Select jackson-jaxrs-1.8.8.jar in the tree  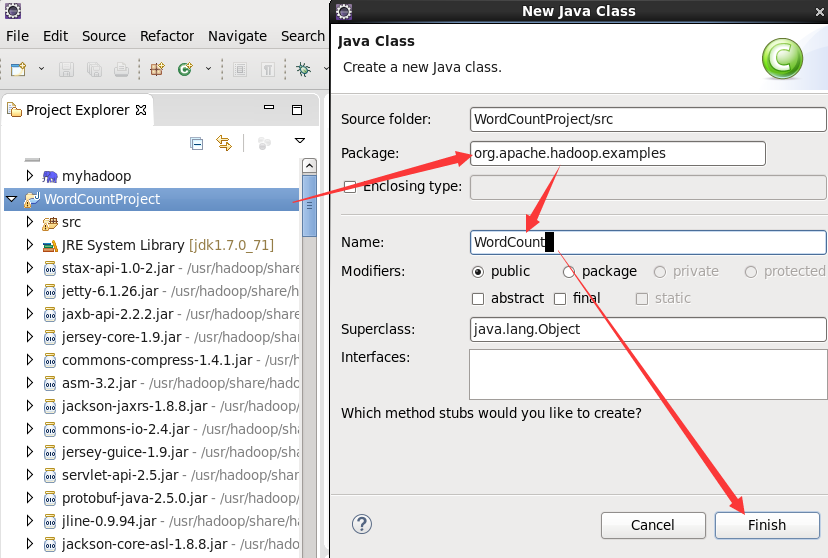point(134,406)
